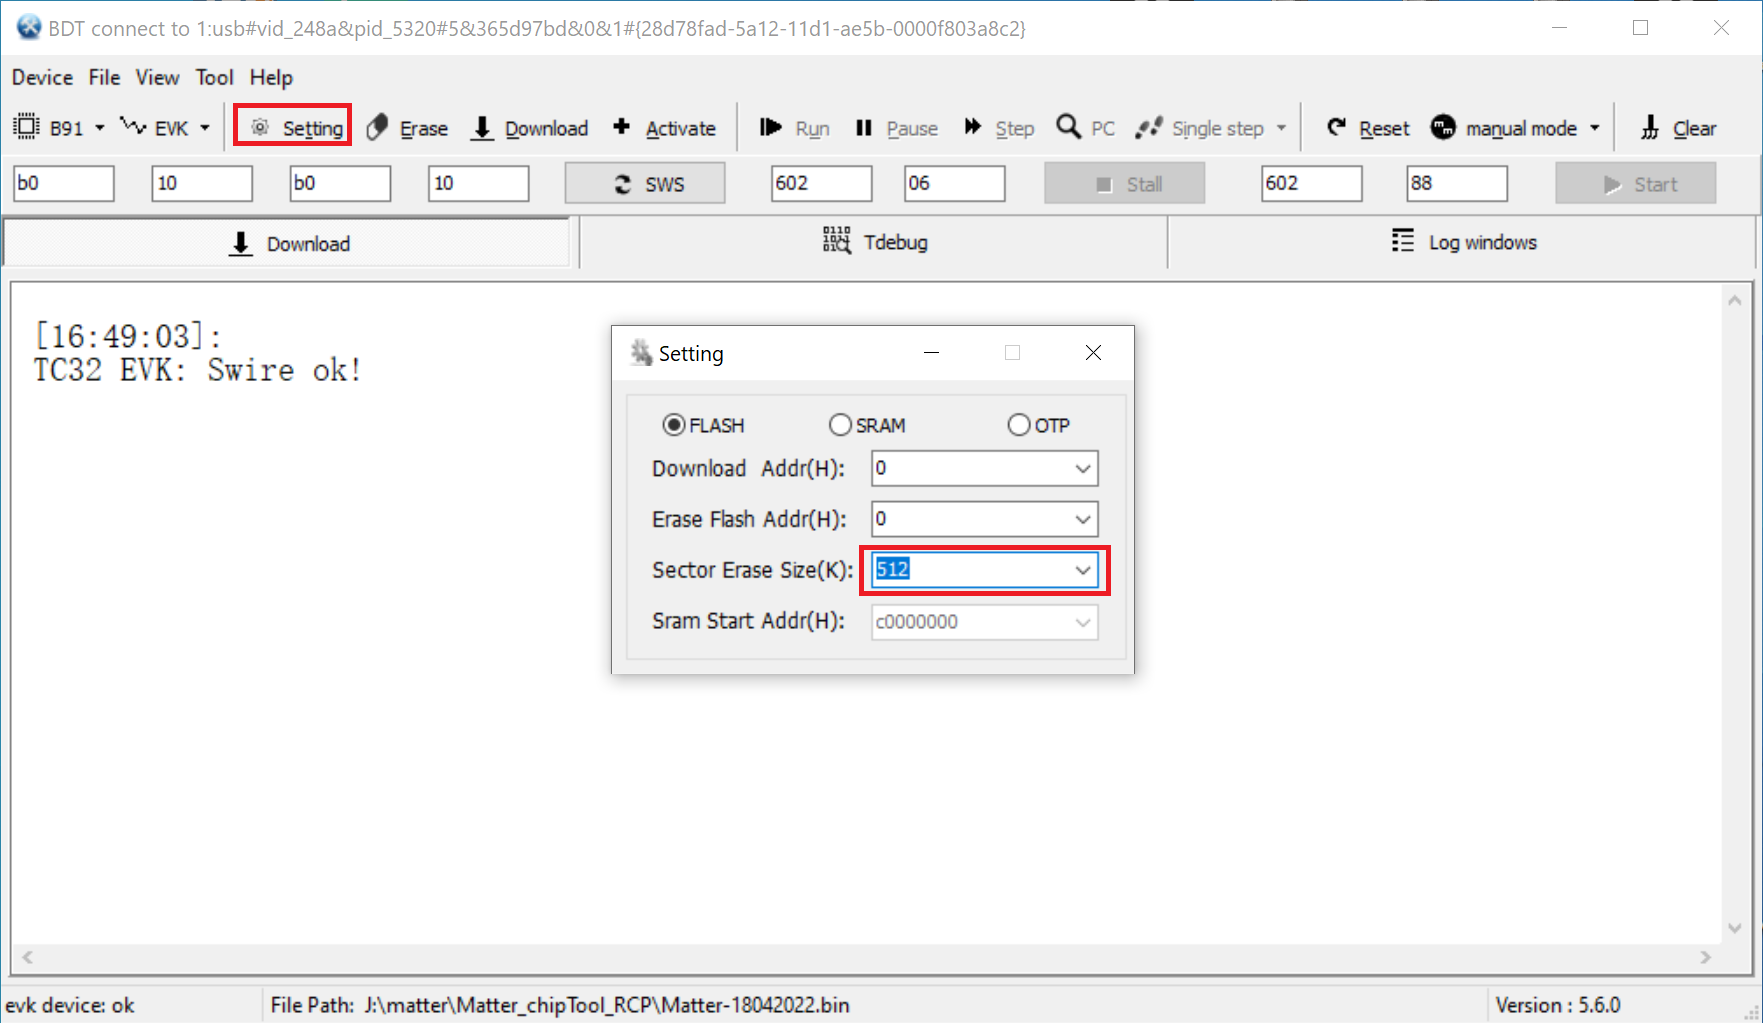Select the OTP radio button

1018,425
